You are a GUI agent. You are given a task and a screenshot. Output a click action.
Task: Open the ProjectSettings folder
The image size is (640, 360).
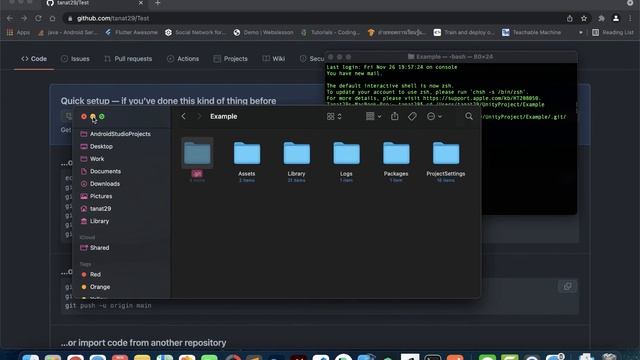446,154
